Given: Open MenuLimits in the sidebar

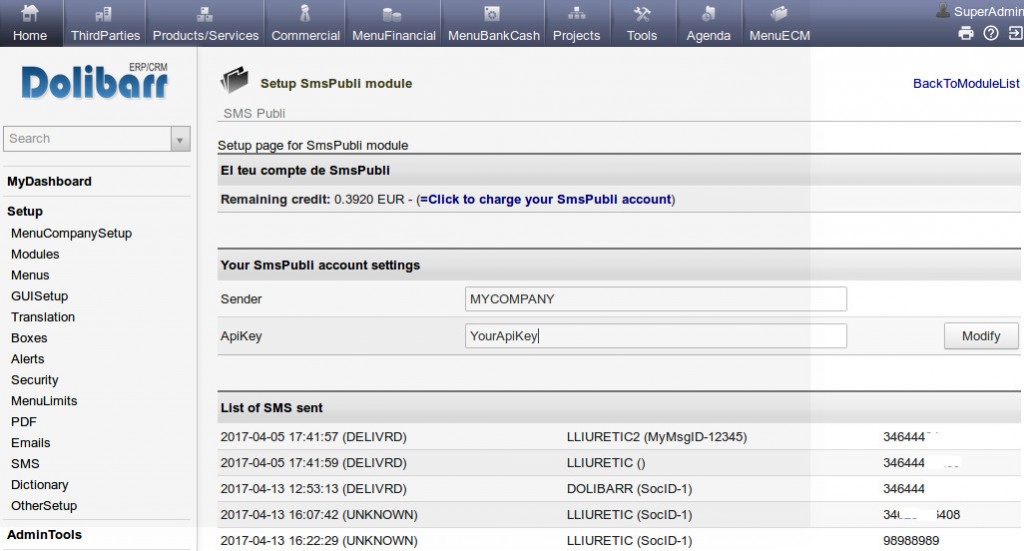Looking at the screenshot, I should click(44, 401).
